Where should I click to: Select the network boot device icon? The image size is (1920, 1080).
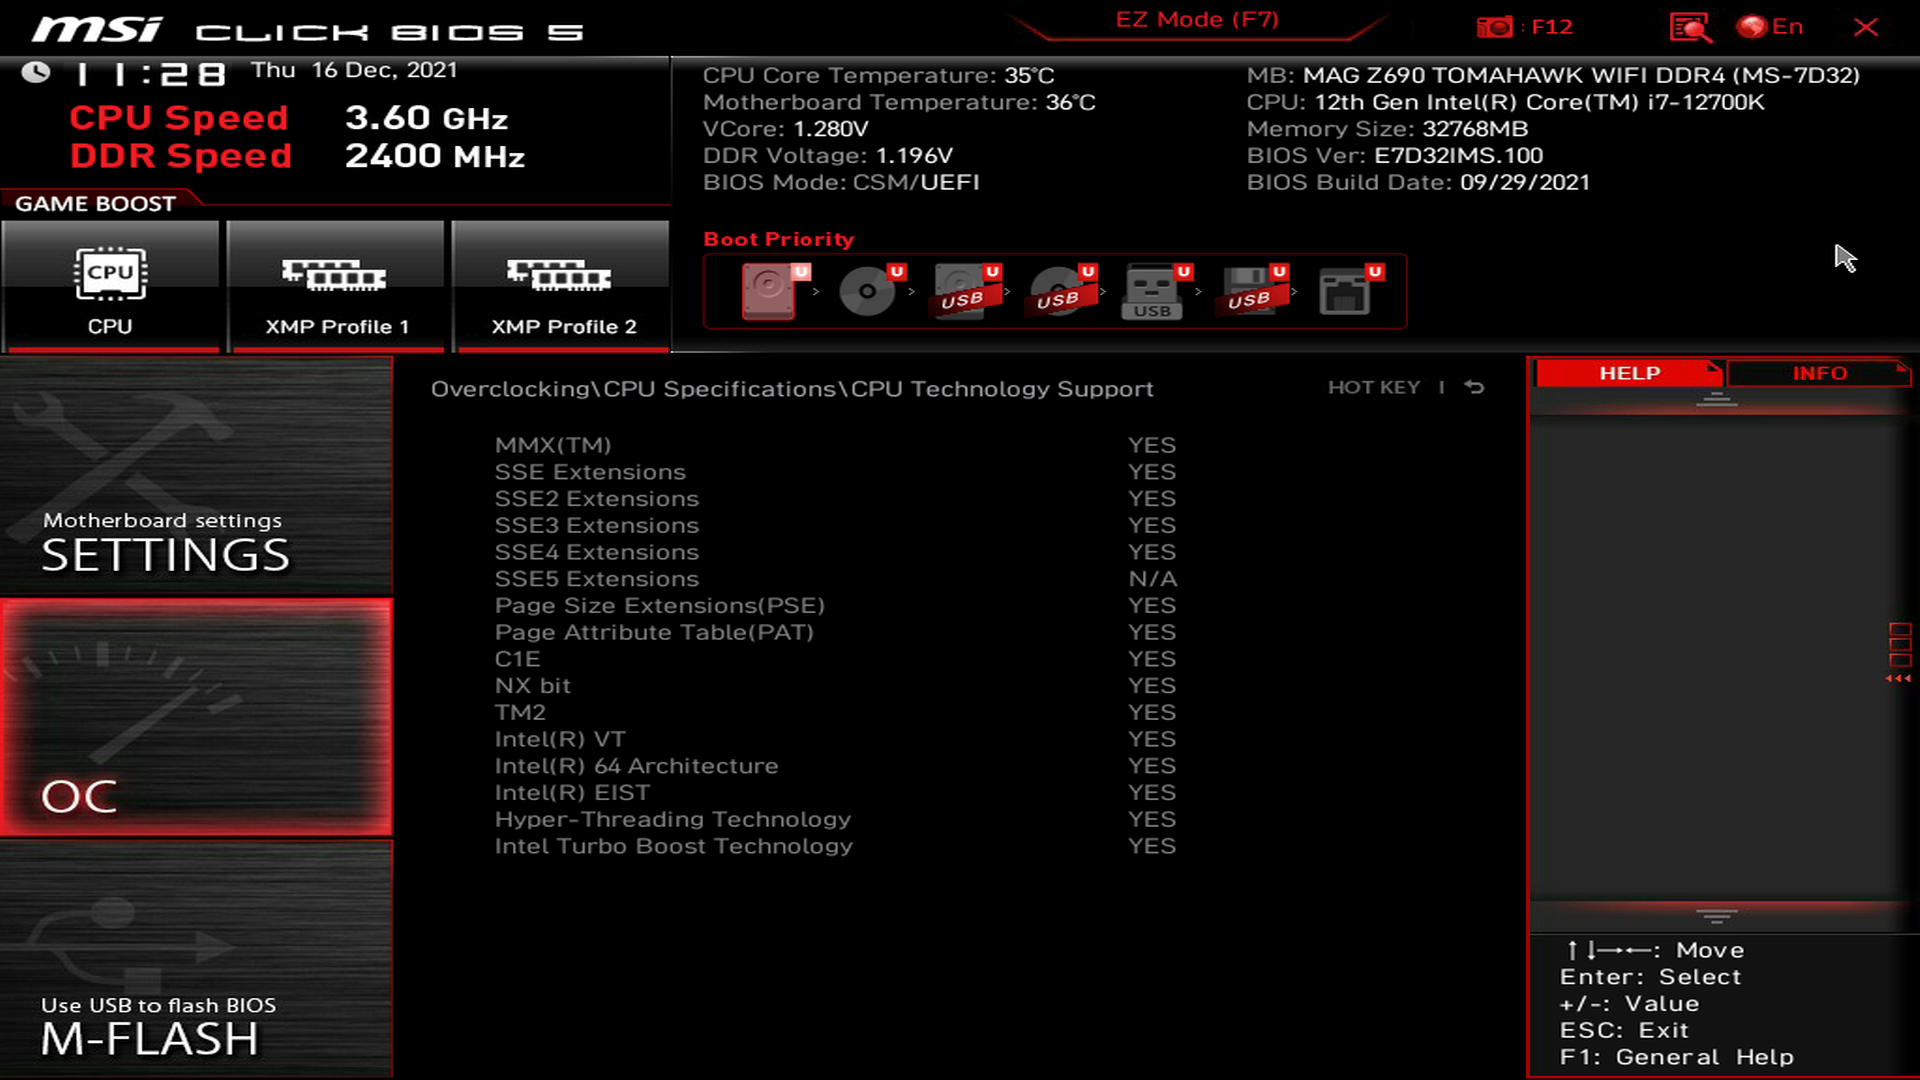coord(1350,291)
